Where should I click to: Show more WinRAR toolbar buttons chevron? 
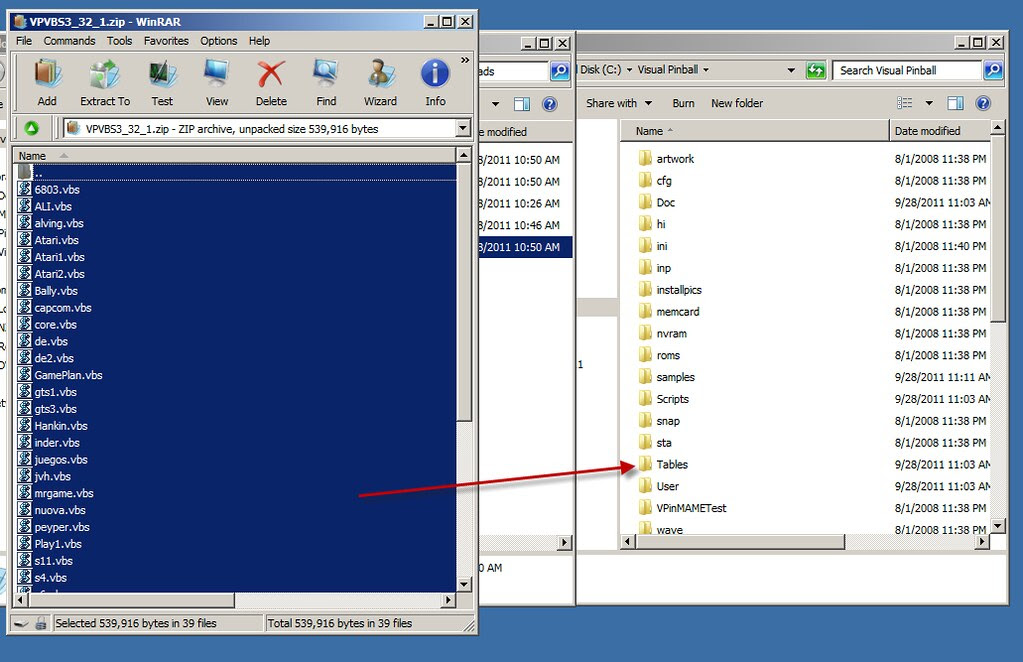(x=465, y=60)
